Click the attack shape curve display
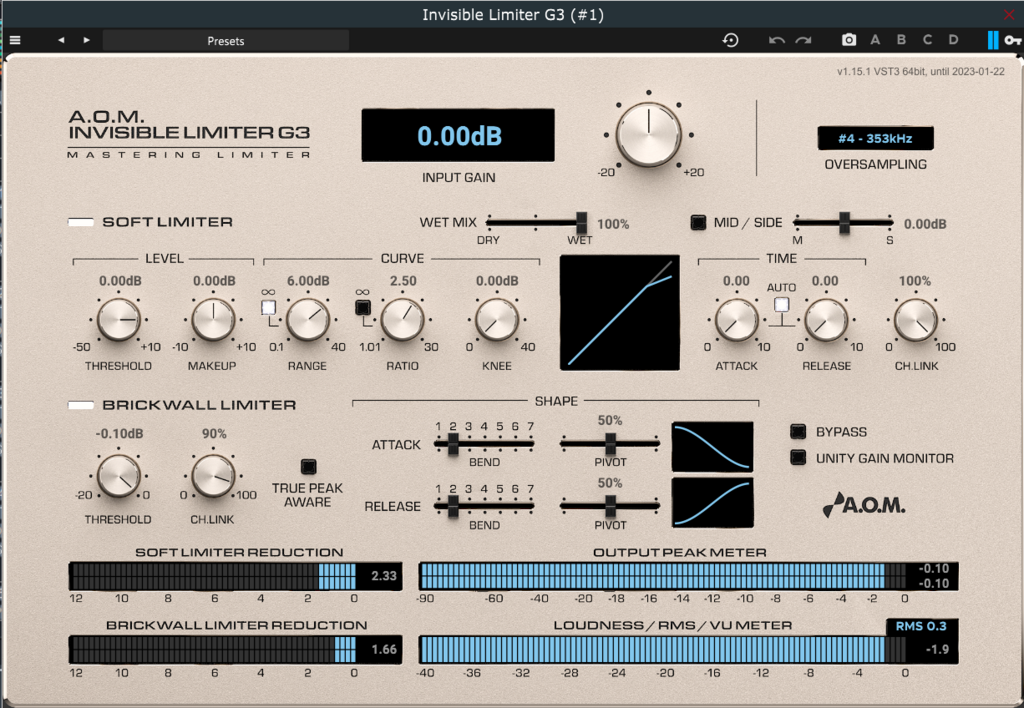This screenshot has height=708, width=1024. [712, 446]
